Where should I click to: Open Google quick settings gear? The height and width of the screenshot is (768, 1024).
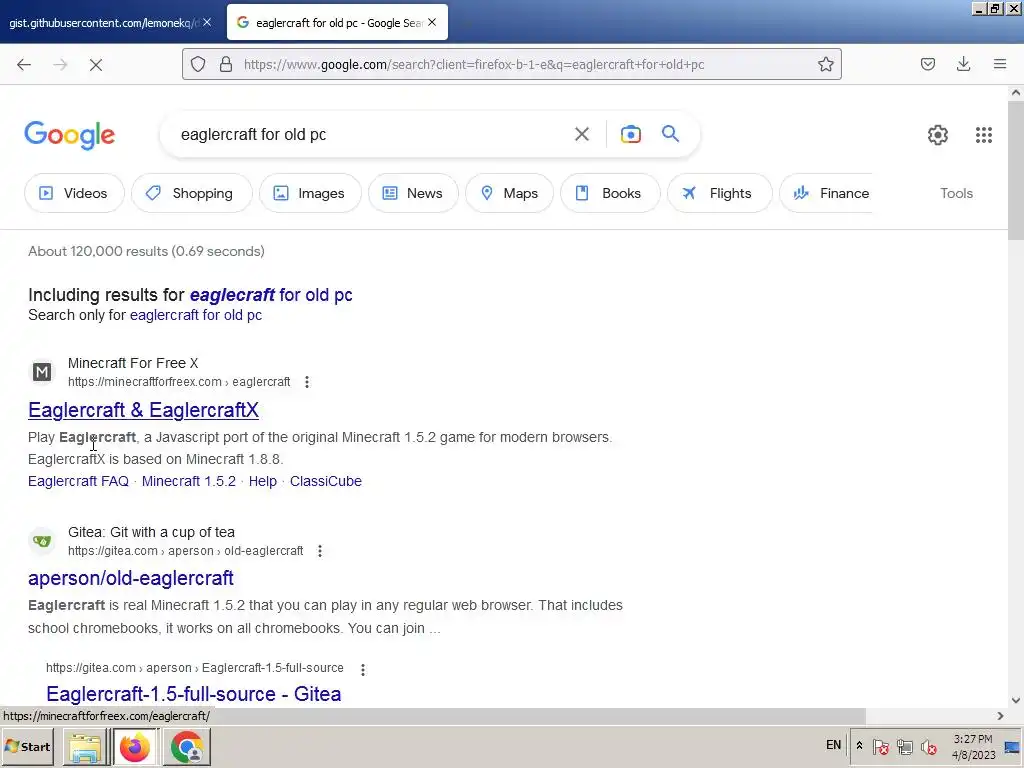pos(938,135)
